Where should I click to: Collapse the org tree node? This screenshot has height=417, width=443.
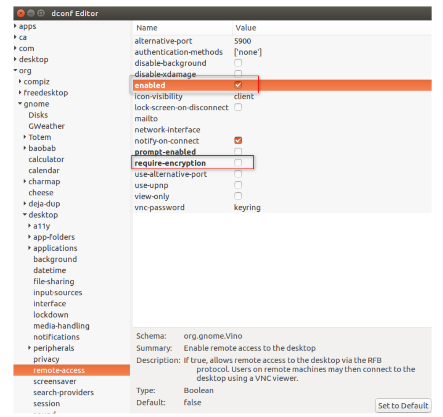pyautogui.click(x=15, y=70)
